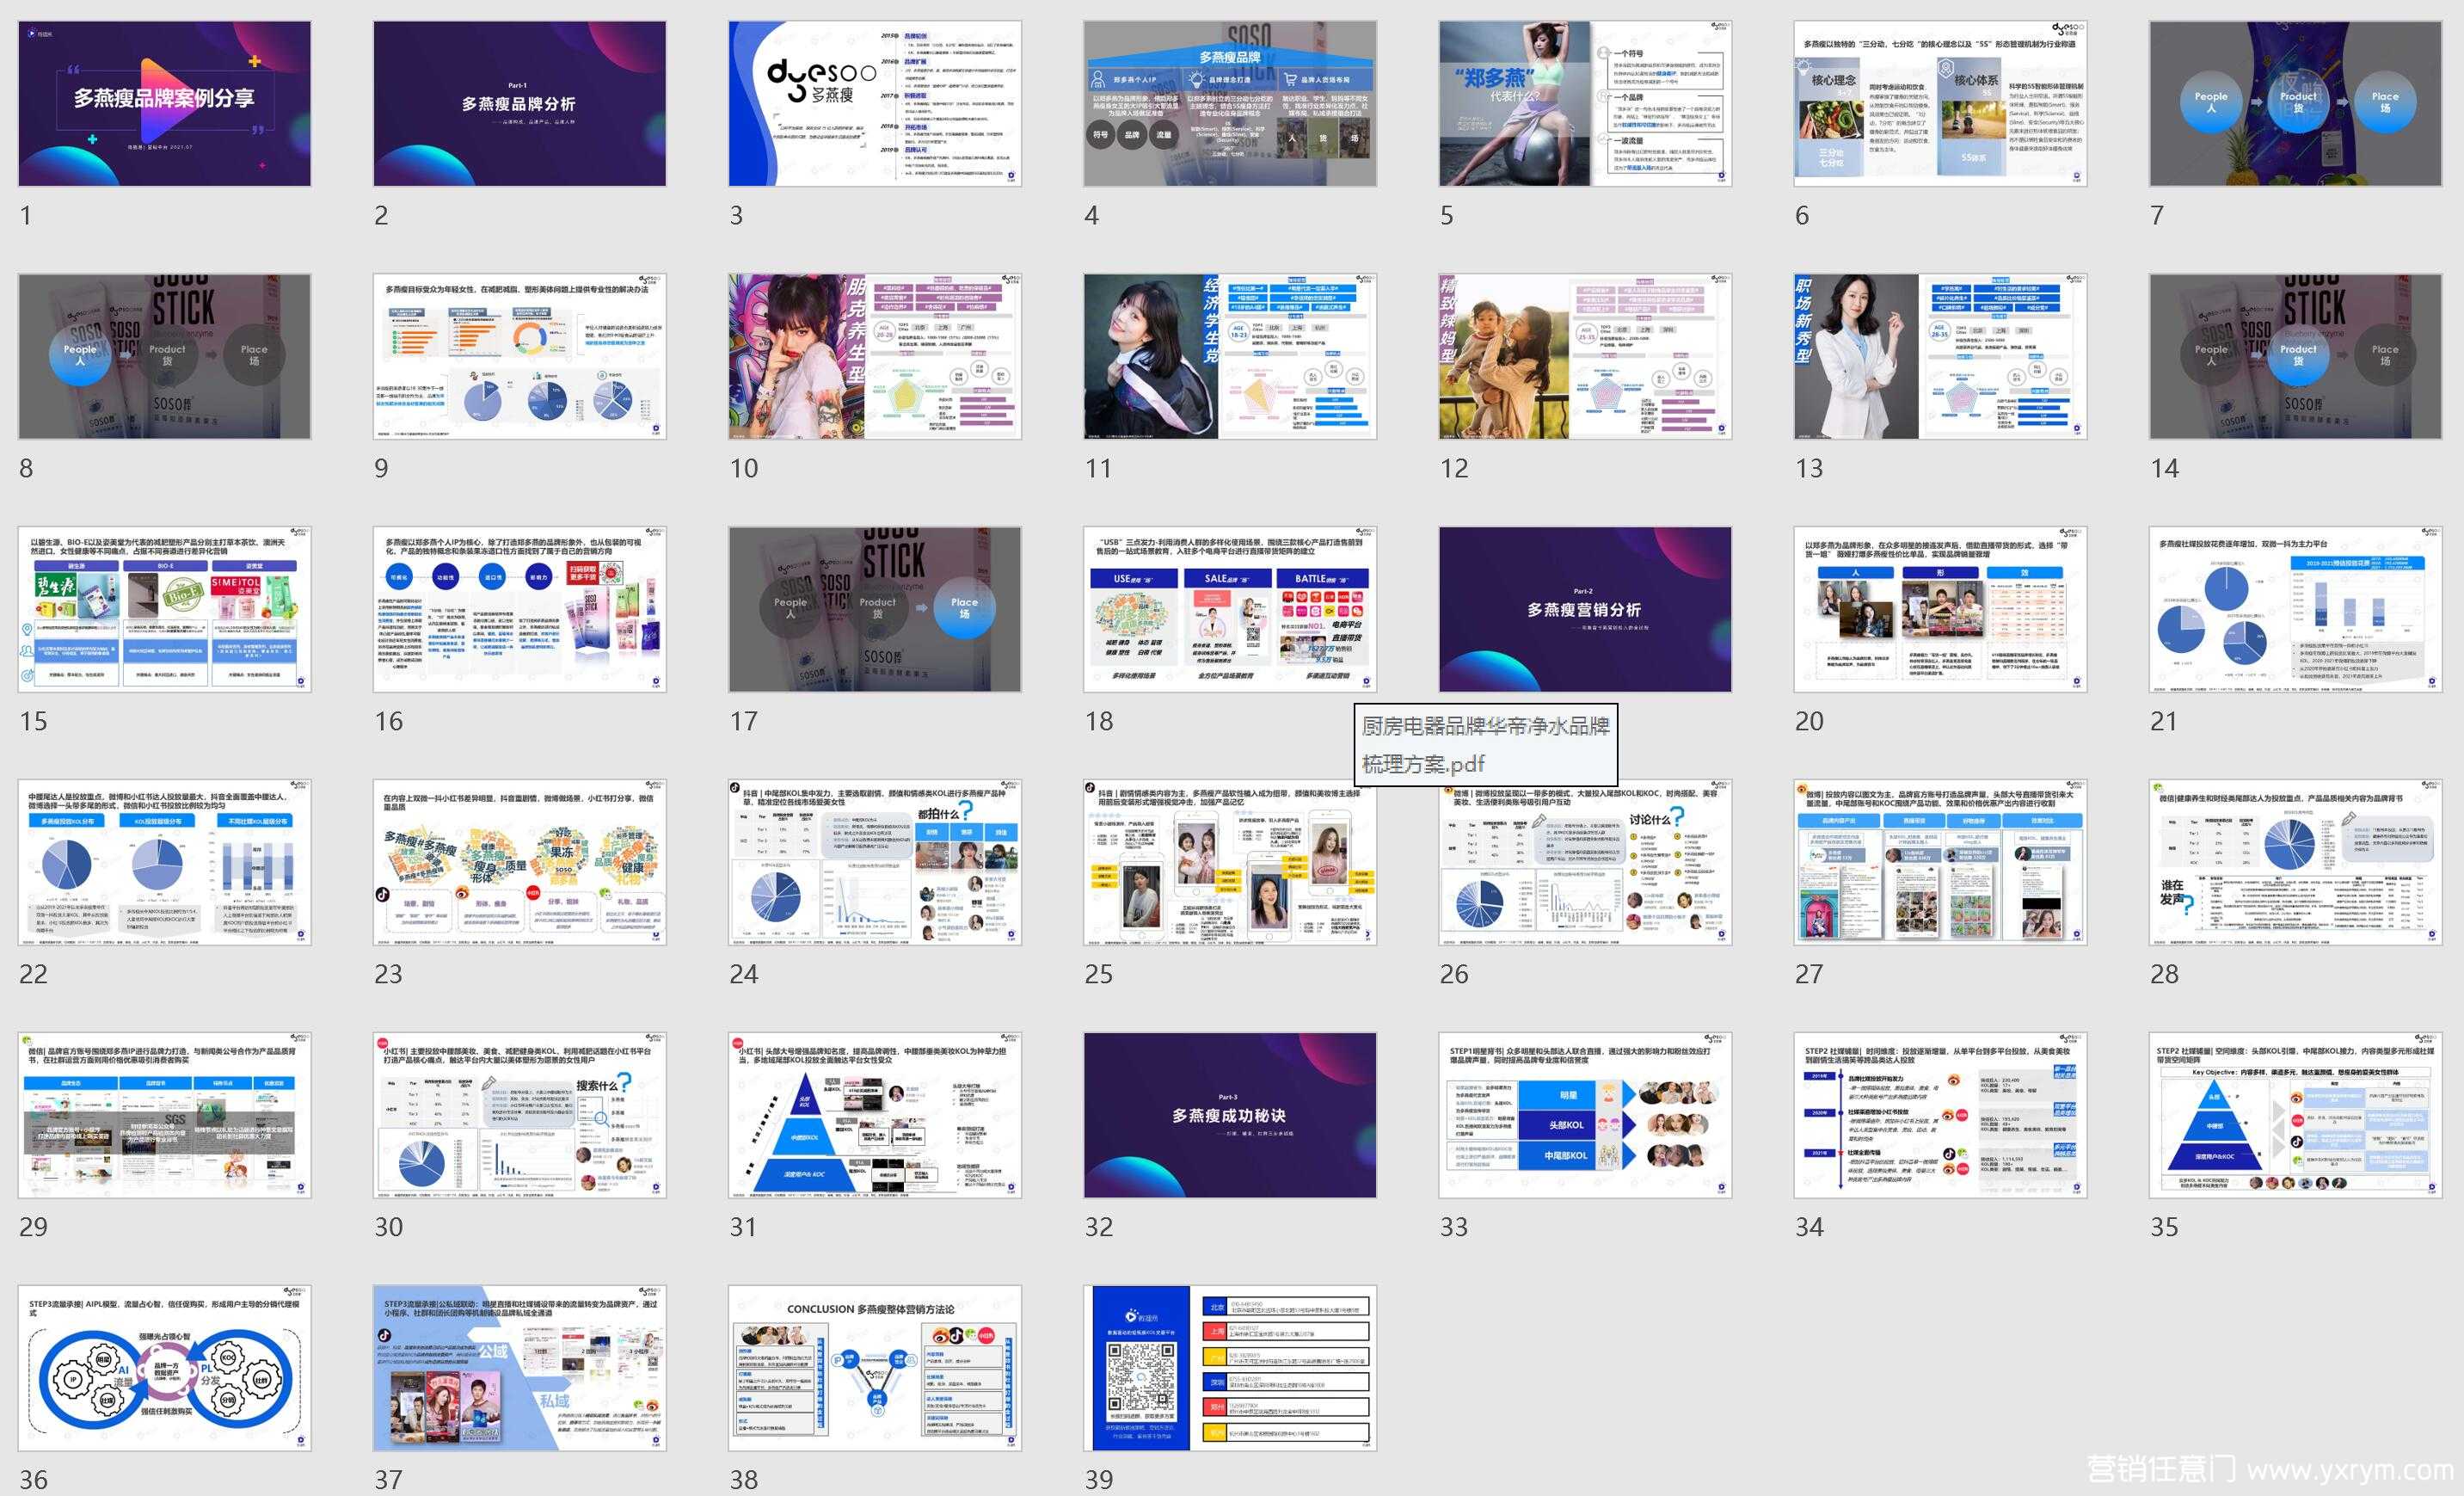Pick slide 22 showing KOL distribution pies

pyautogui.click(x=164, y=863)
